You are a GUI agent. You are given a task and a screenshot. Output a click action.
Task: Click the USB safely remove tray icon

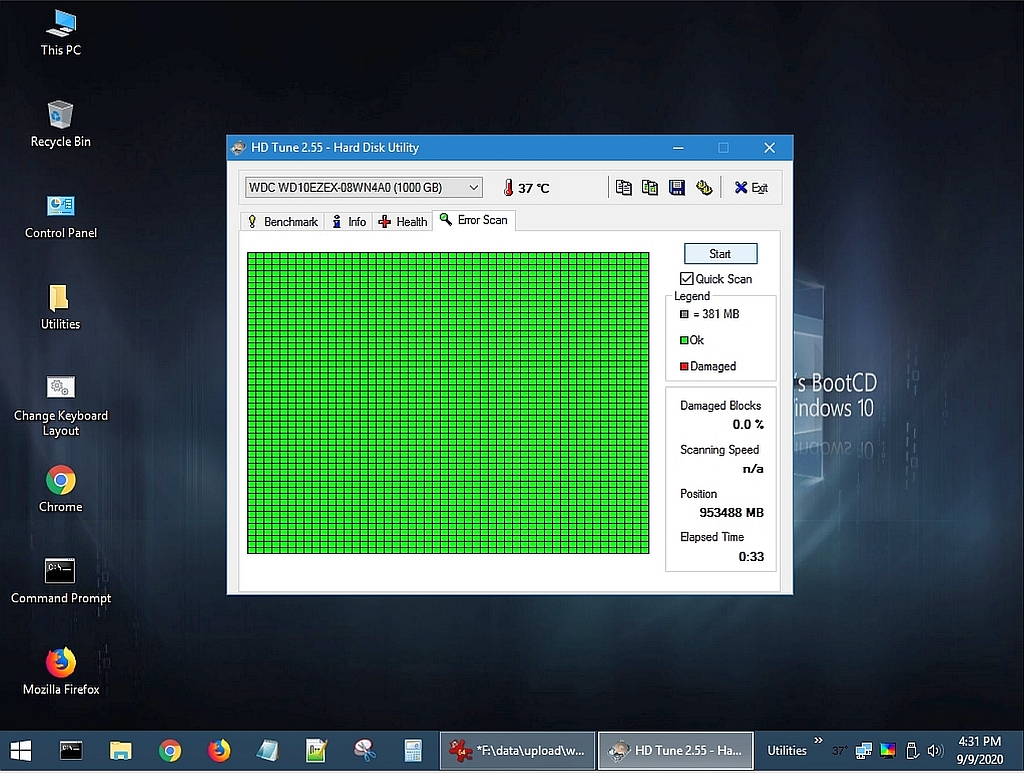[x=912, y=751]
